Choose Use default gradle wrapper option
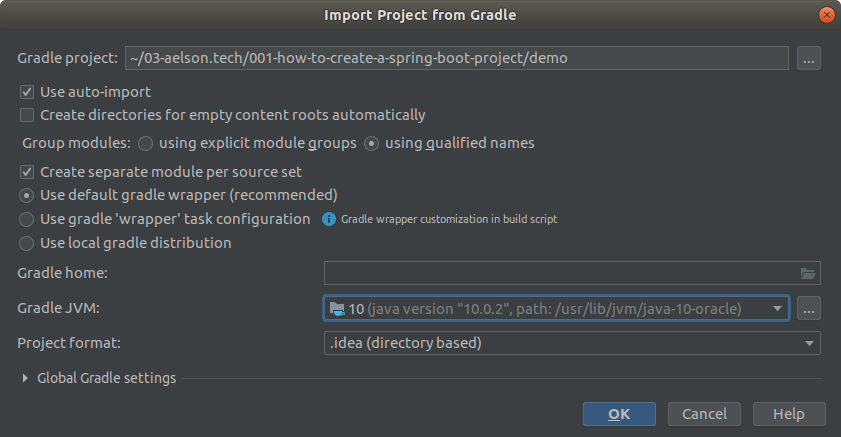The width and height of the screenshot is (841, 437). [28, 194]
